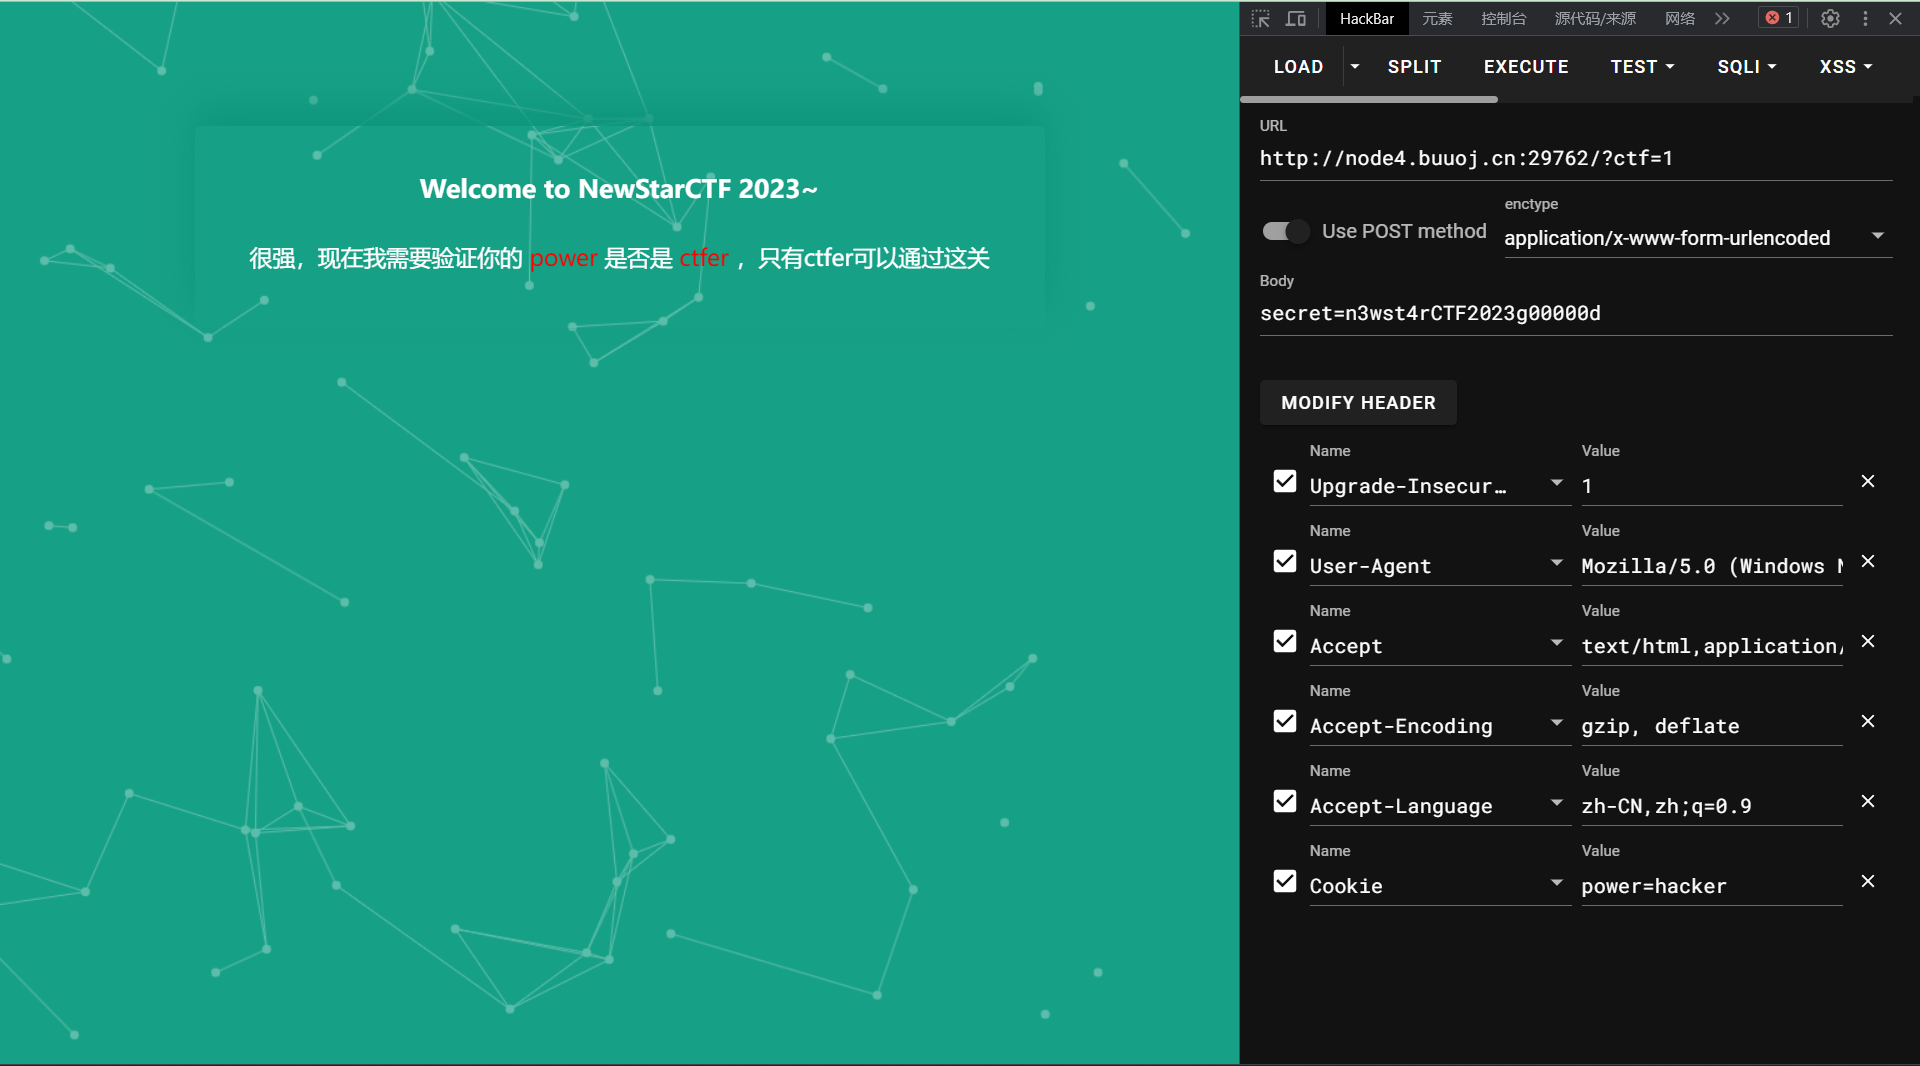Click the MODIFY HEADER button
Image resolution: width=1920 pixels, height=1066 pixels.
click(1358, 403)
